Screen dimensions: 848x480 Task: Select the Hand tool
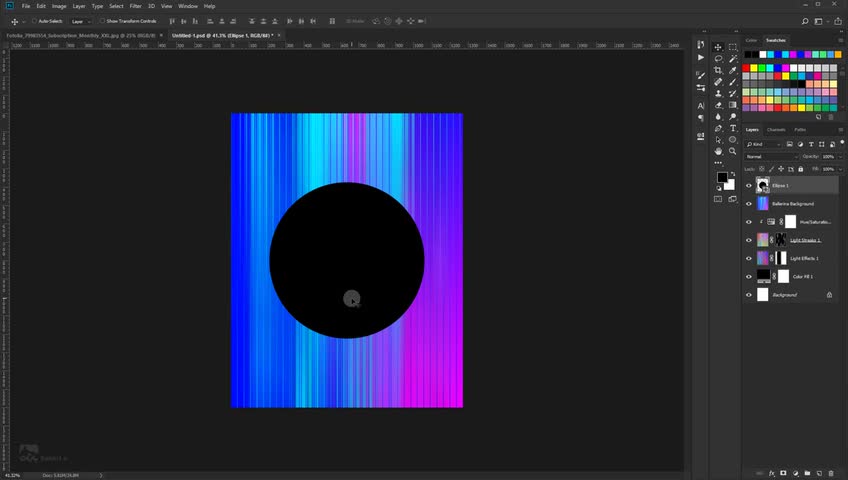[x=718, y=151]
